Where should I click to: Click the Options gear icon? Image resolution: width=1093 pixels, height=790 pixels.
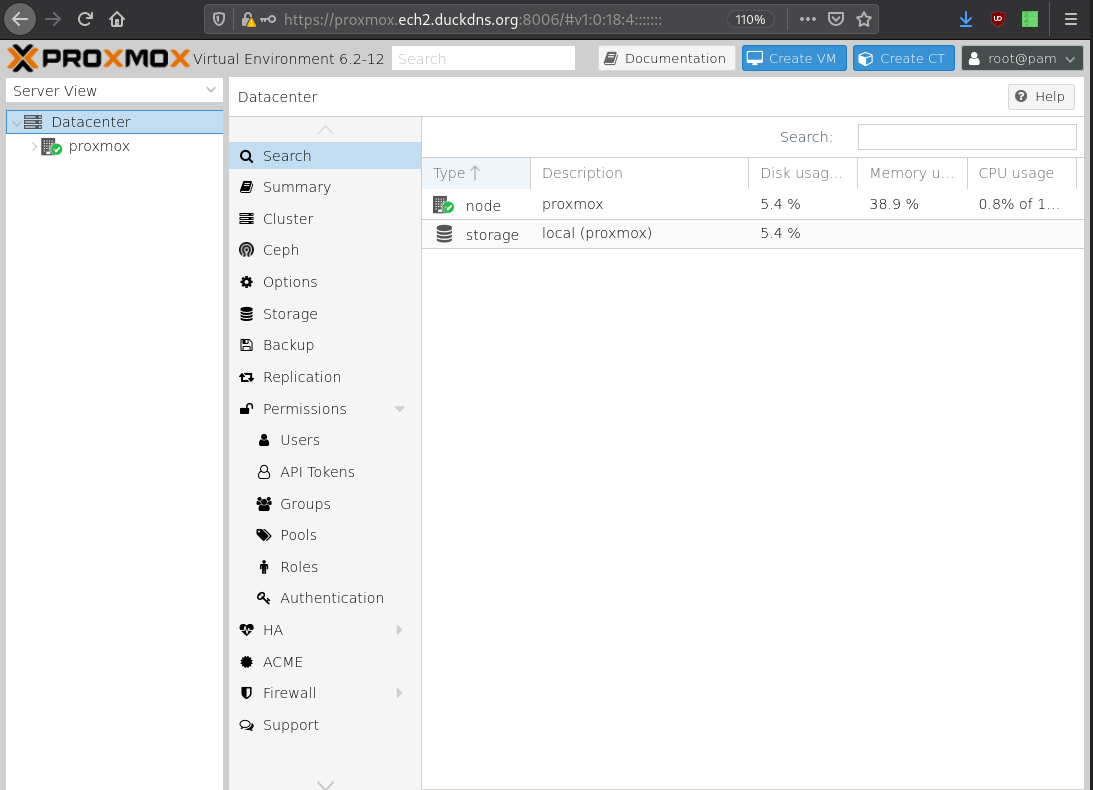pos(246,282)
